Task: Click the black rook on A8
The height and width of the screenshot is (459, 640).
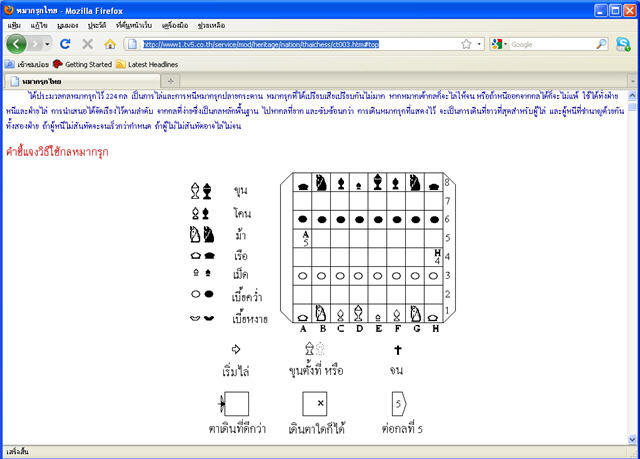Action: click(x=303, y=186)
